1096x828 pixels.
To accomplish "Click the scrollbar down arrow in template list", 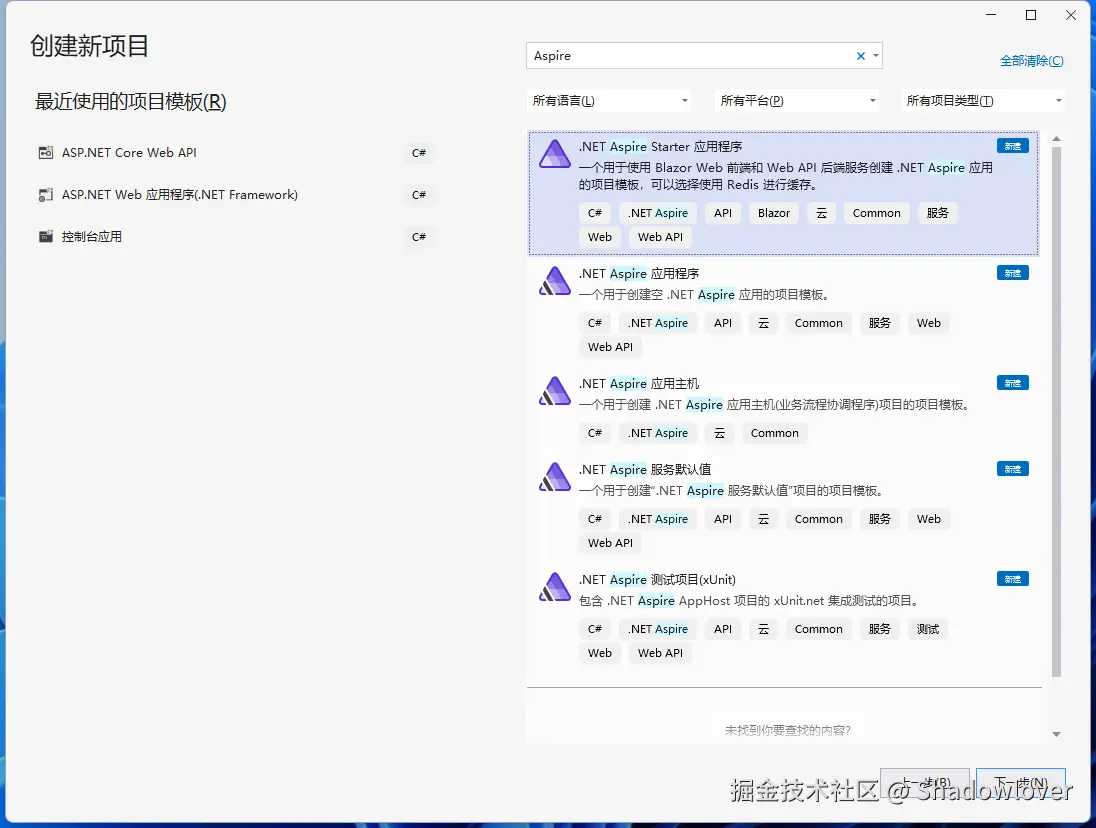I will [x=1056, y=734].
